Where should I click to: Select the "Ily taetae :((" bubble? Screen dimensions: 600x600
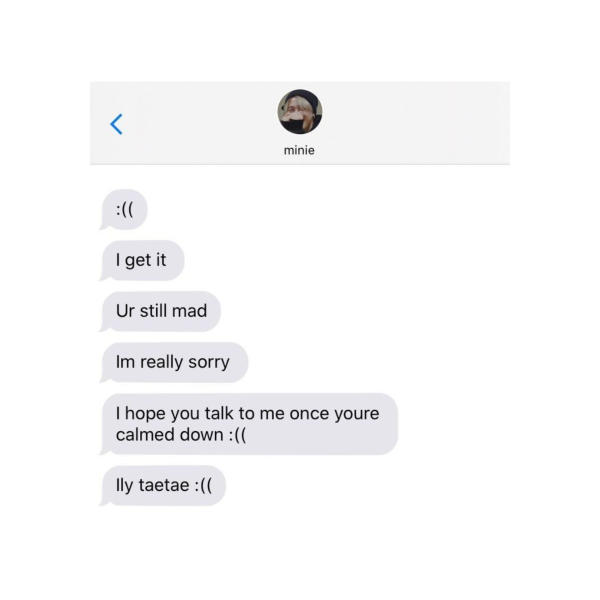[x=163, y=486]
